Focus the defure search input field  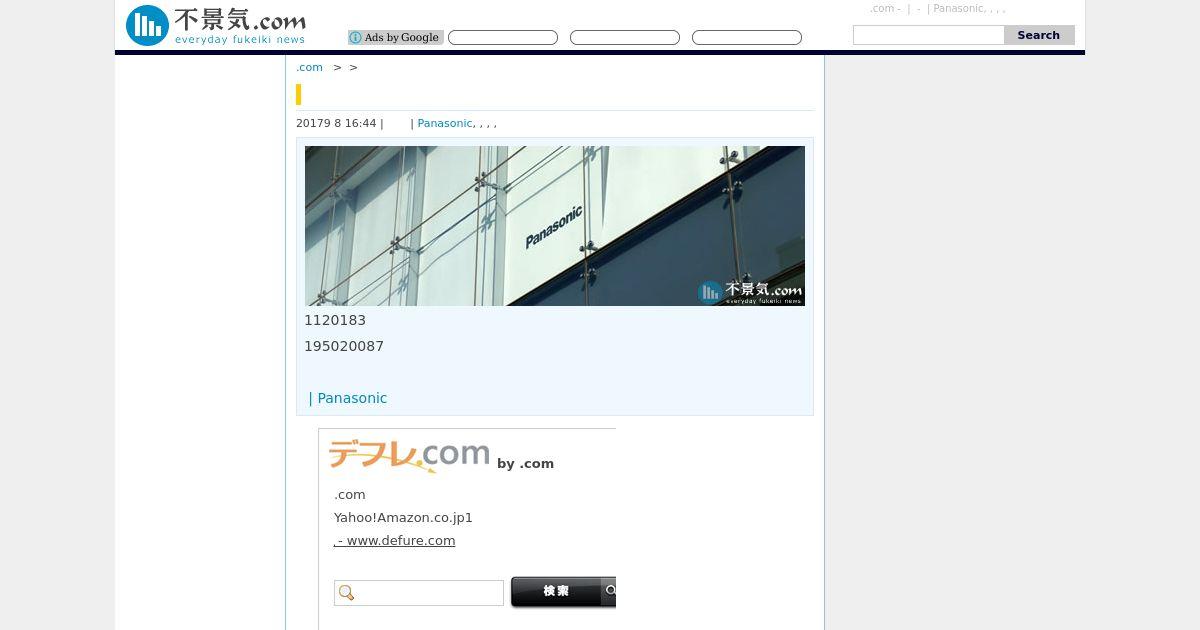coord(419,593)
